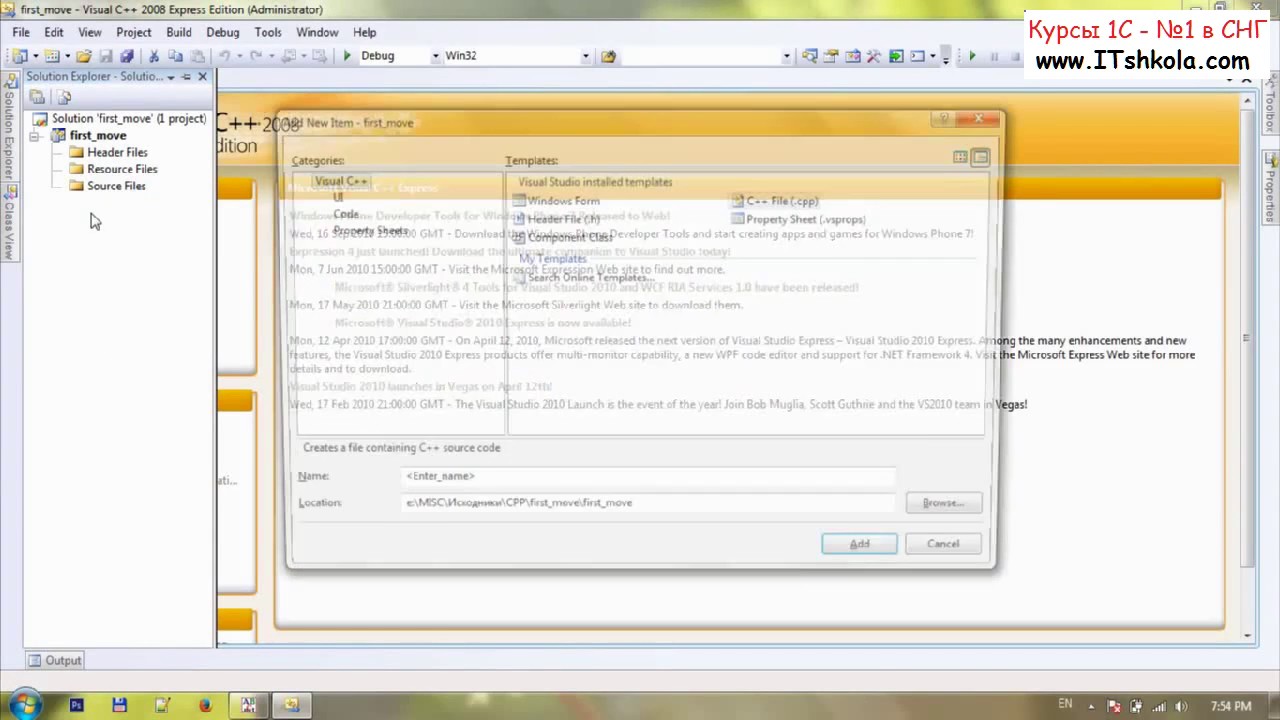Viewport: 1280px width, 720px height.
Task: Click the Redo arrow icon
Action: 256,56
